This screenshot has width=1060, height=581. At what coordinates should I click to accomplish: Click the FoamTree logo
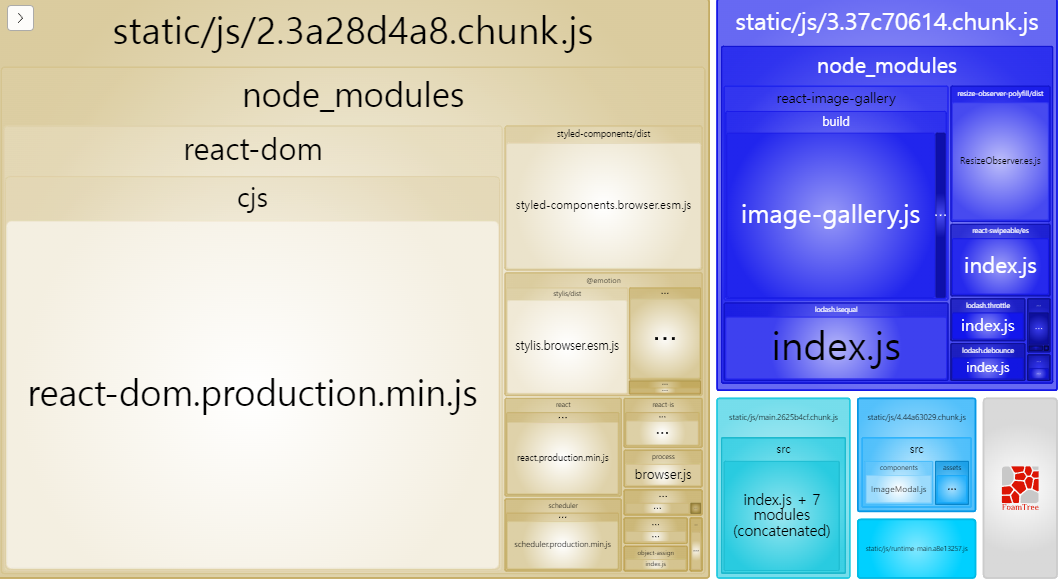[1019, 488]
